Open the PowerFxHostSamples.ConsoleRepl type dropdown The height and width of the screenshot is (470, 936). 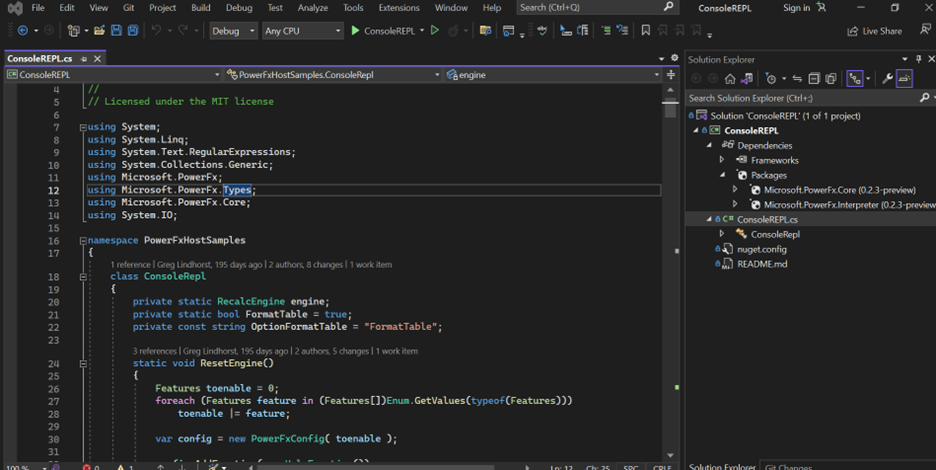(x=333, y=75)
